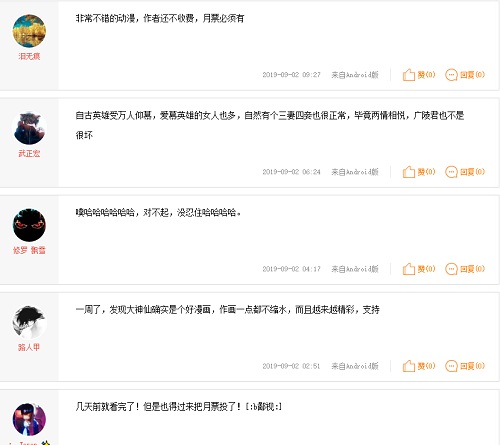Click the reply bubble icon on 武正宏's comment

pos(451,172)
